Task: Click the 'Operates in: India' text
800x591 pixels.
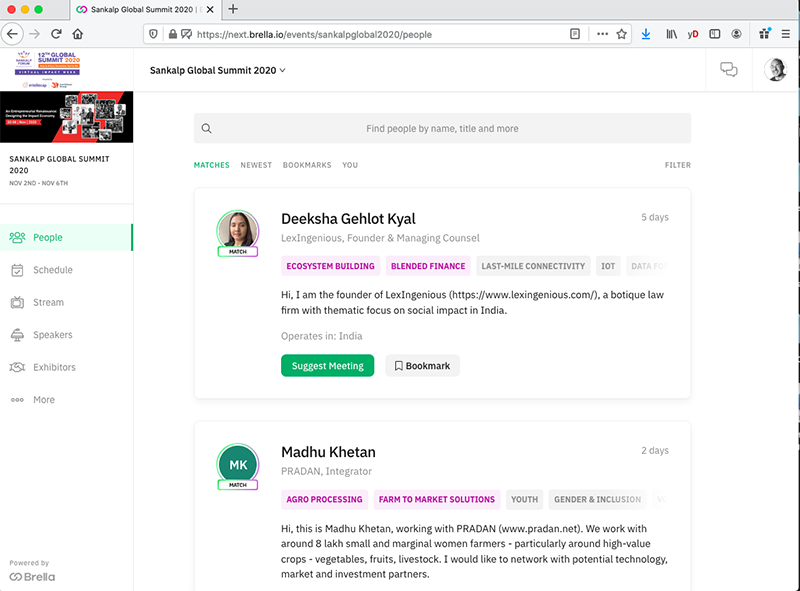Action: pos(321,336)
